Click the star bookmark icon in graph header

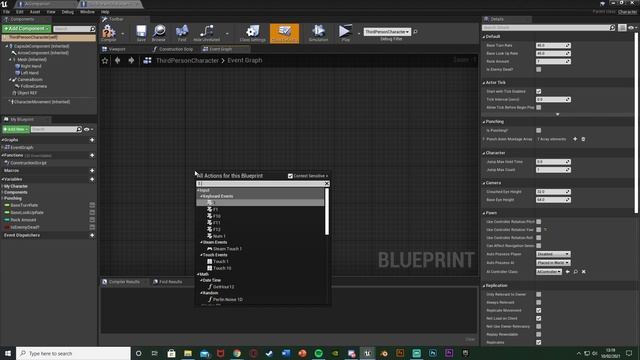point(105,60)
